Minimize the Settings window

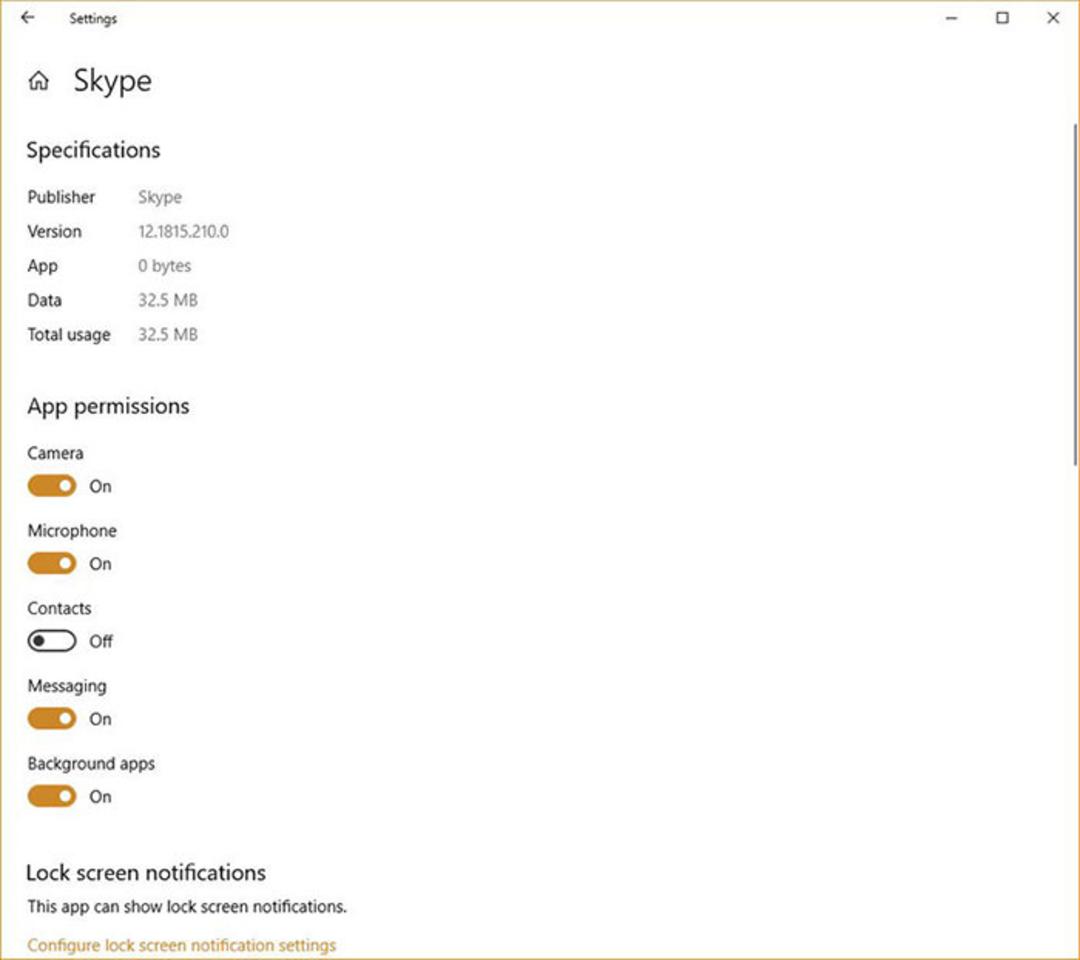click(x=952, y=19)
